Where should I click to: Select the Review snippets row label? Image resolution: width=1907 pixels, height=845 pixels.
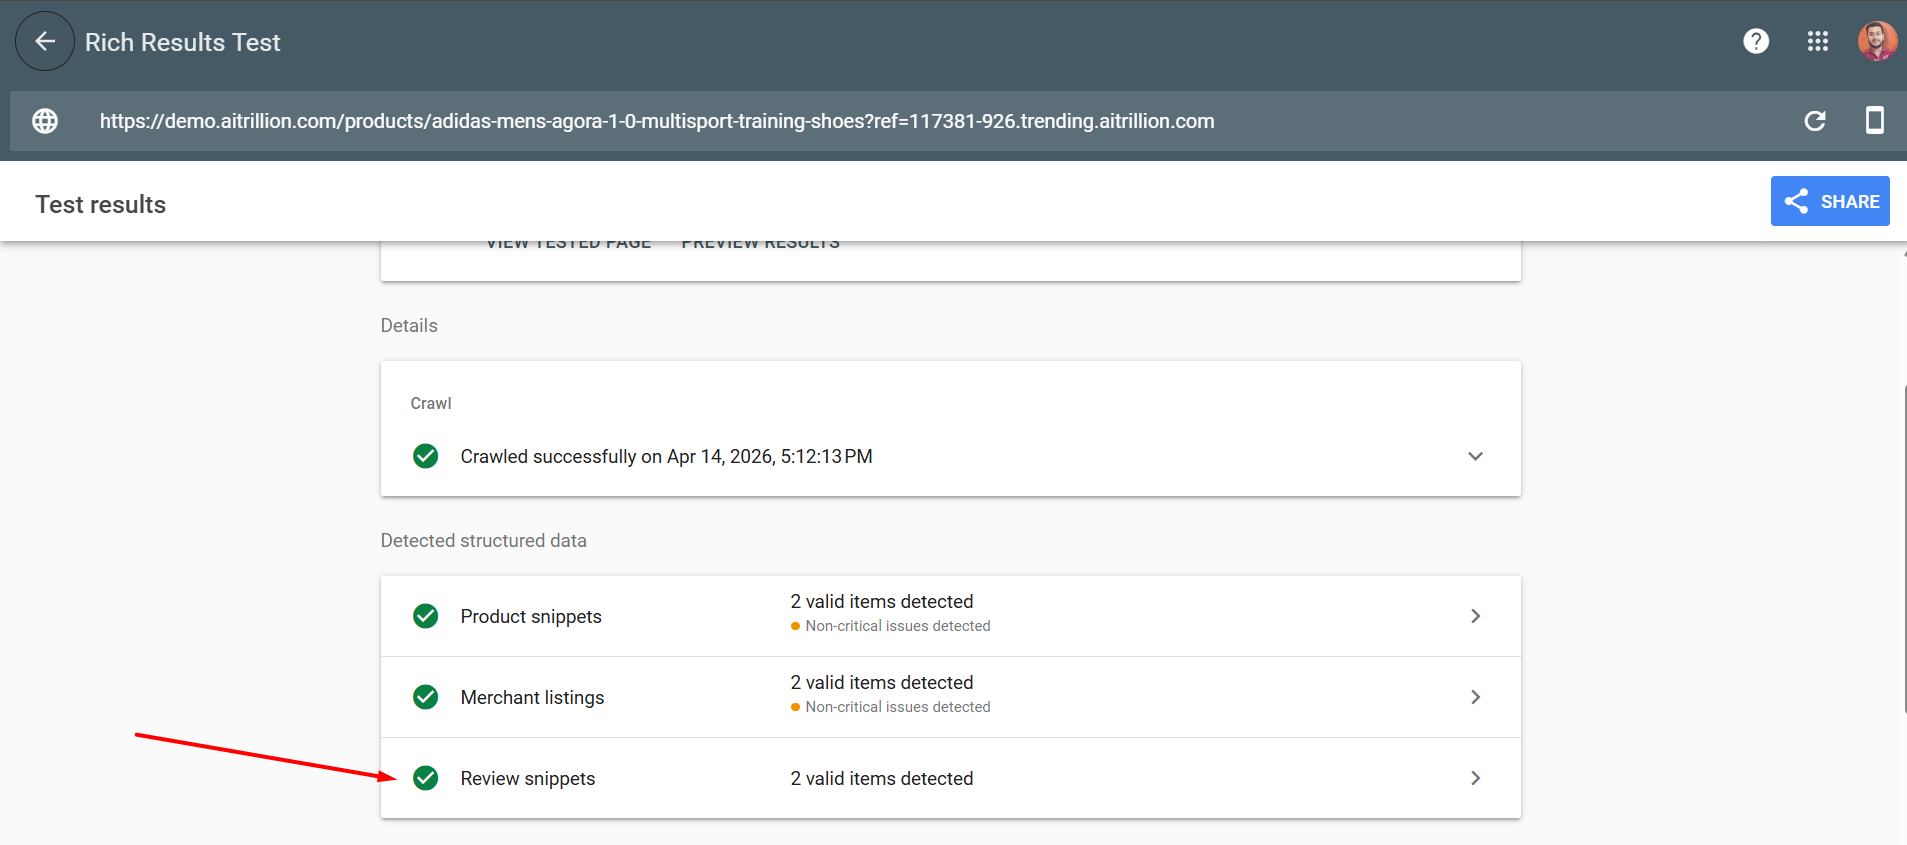(527, 778)
